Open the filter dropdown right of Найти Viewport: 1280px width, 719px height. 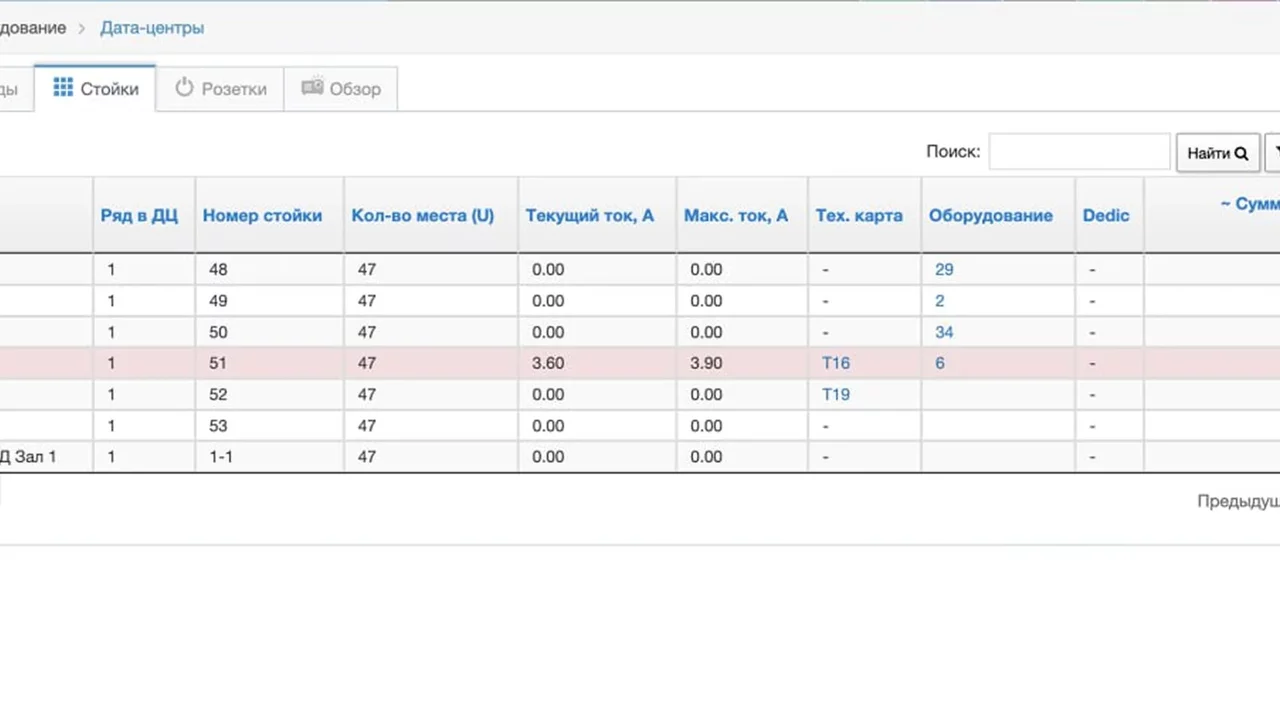click(1273, 153)
